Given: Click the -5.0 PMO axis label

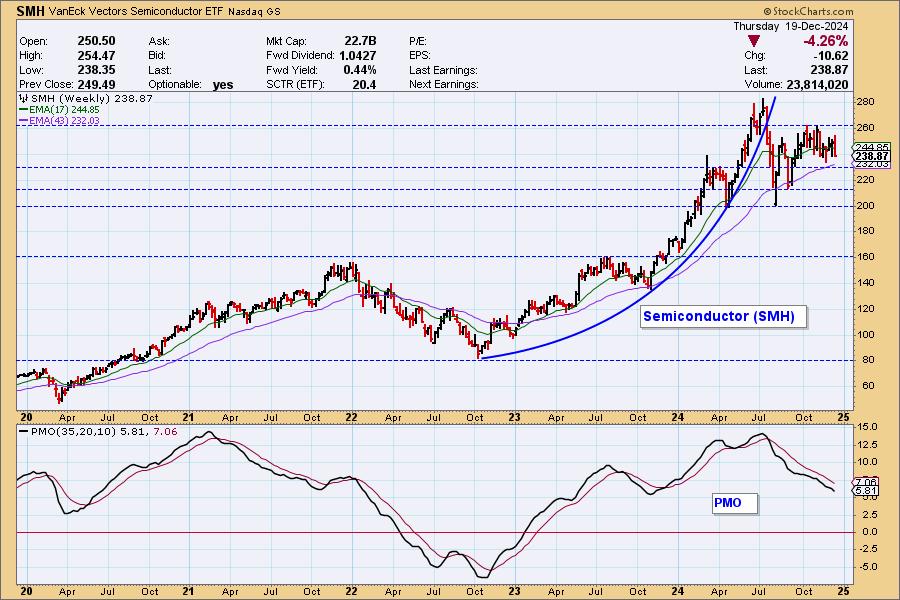Looking at the screenshot, I should pos(866,567).
